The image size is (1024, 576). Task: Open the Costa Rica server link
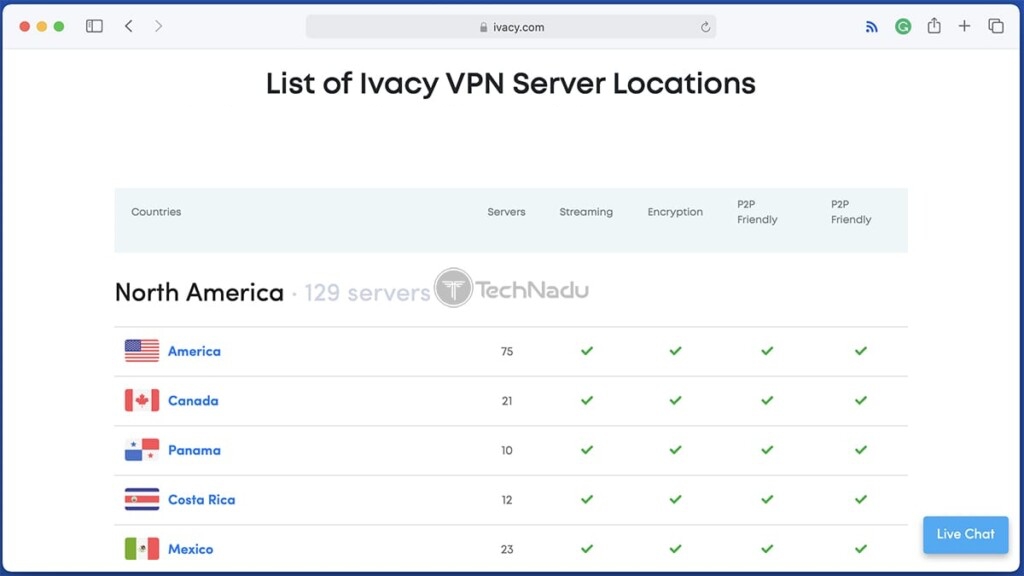pos(201,500)
